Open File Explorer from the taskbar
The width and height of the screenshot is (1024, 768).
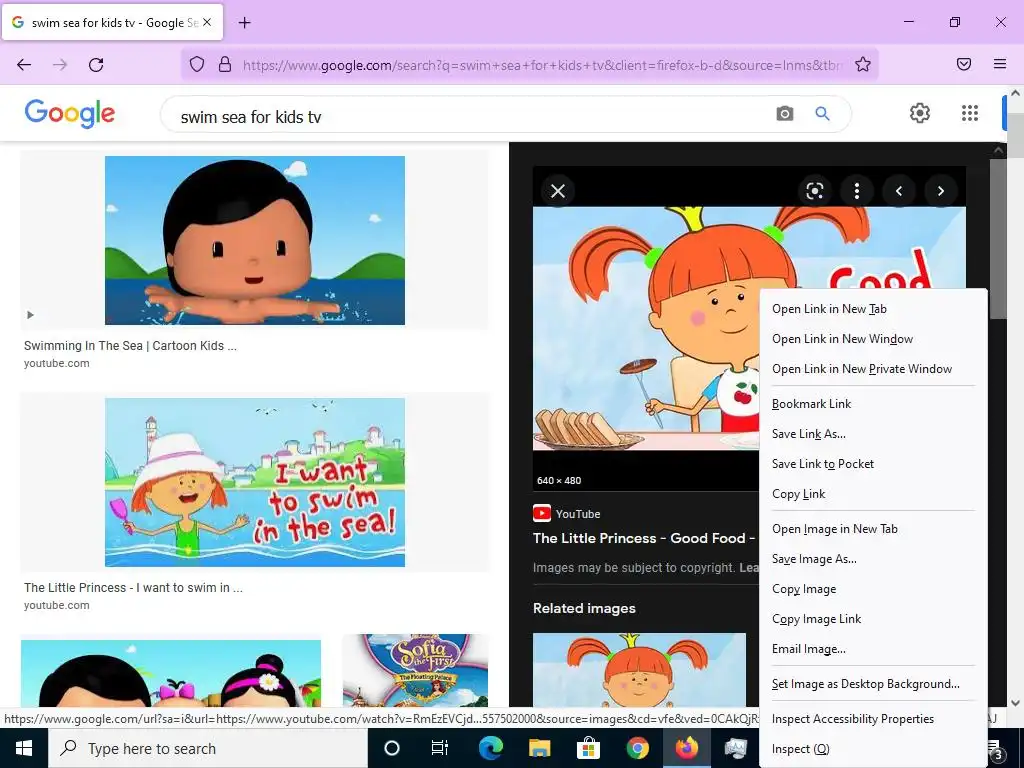tap(539, 748)
